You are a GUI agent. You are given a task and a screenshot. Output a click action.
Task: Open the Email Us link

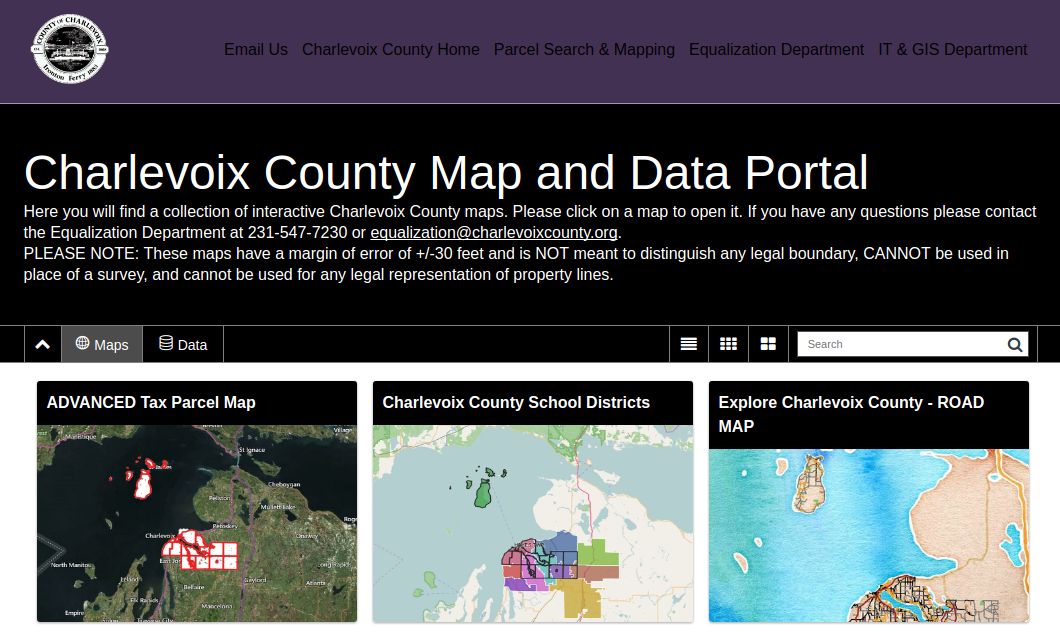[x=256, y=49]
